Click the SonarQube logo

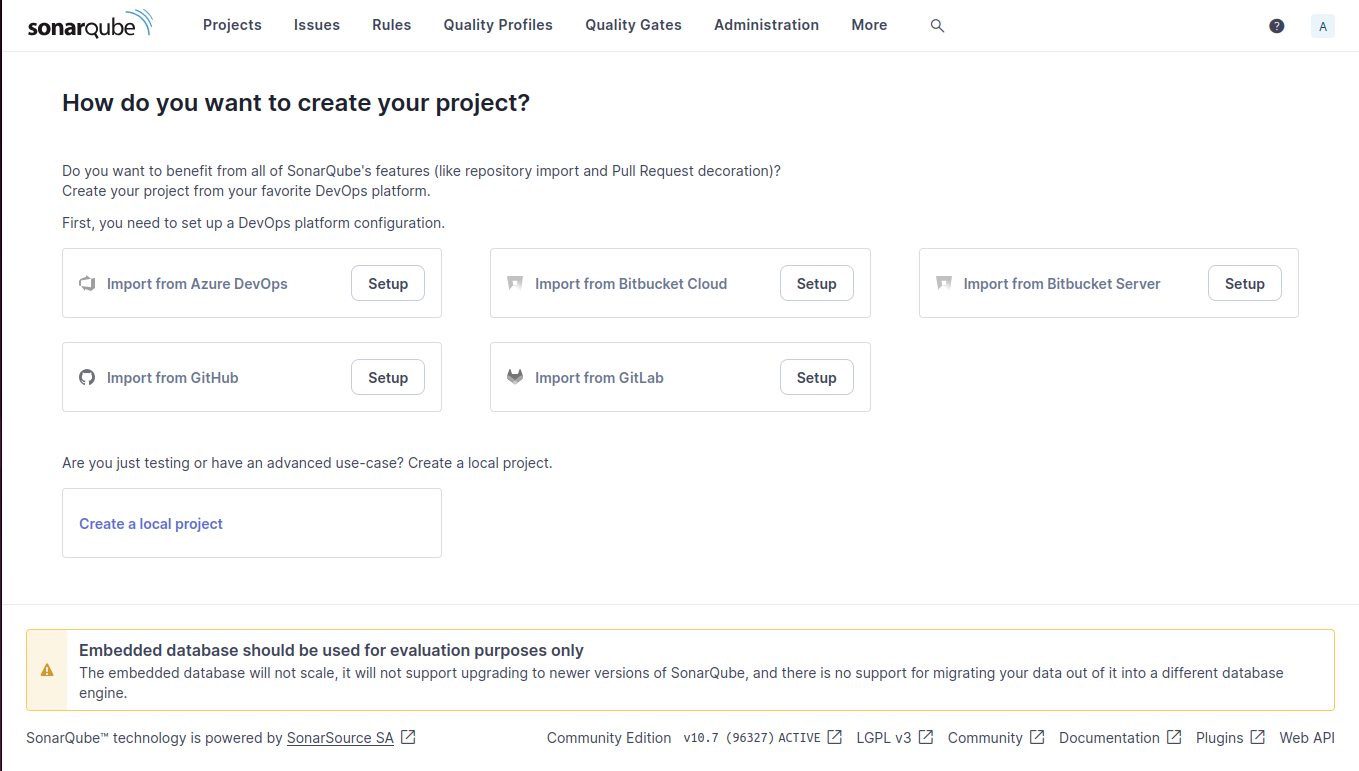click(x=90, y=25)
